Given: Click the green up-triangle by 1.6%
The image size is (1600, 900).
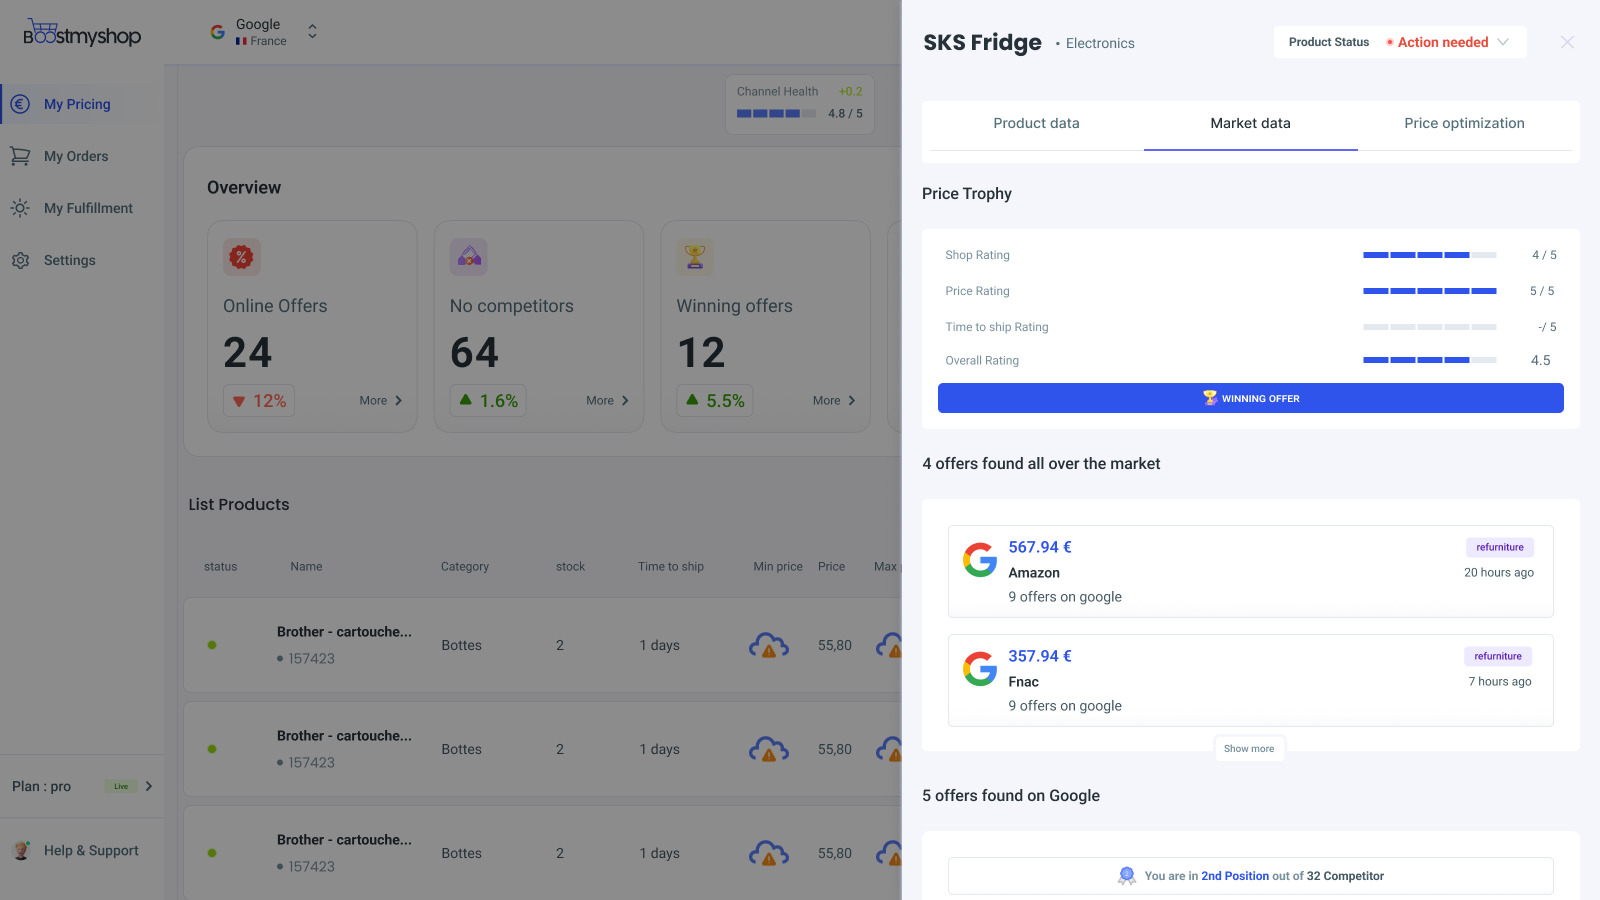Looking at the screenshot, I should click(466, 399).
